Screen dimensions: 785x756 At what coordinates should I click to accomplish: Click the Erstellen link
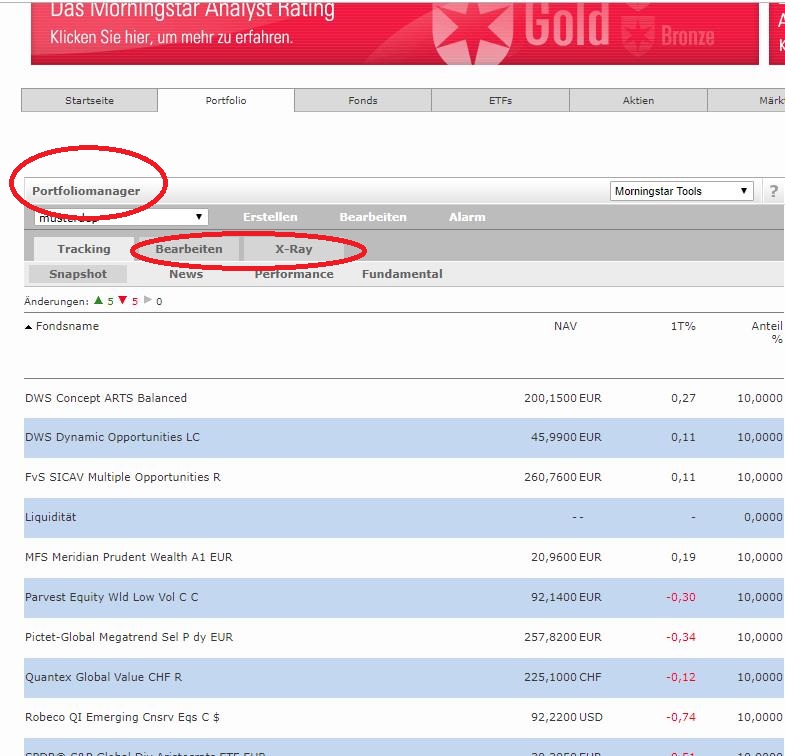click(270, 217)
